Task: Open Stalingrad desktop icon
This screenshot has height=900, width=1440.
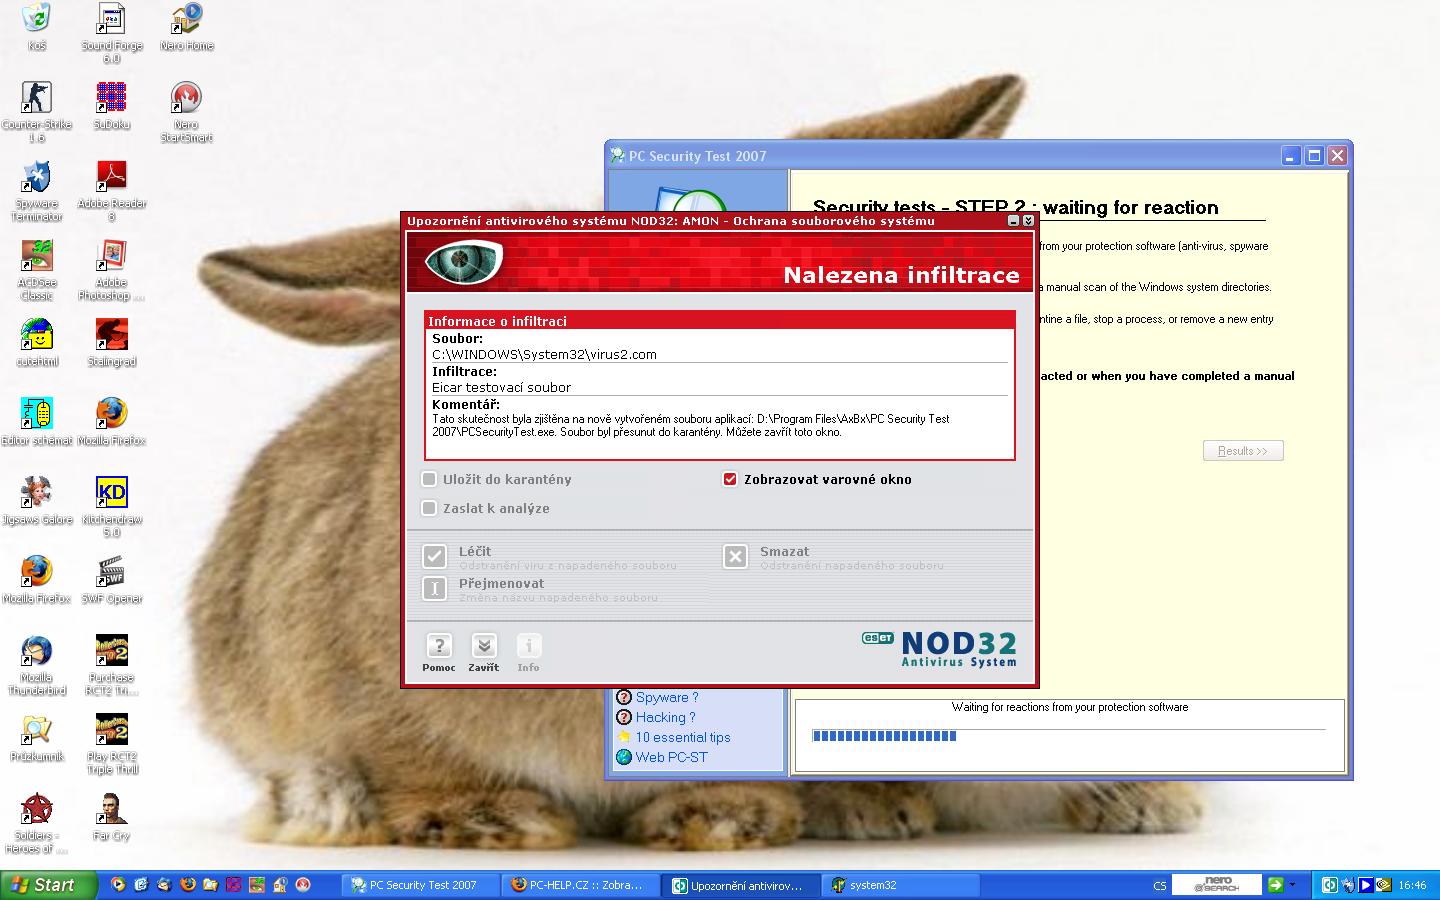Action: click(112, 343)
